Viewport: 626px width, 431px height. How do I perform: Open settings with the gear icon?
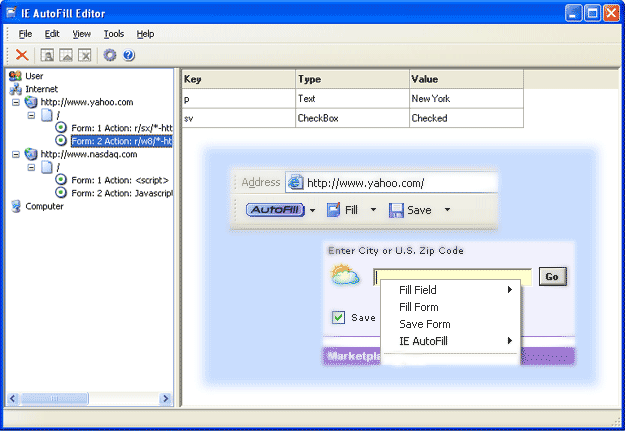coord(110,55)
